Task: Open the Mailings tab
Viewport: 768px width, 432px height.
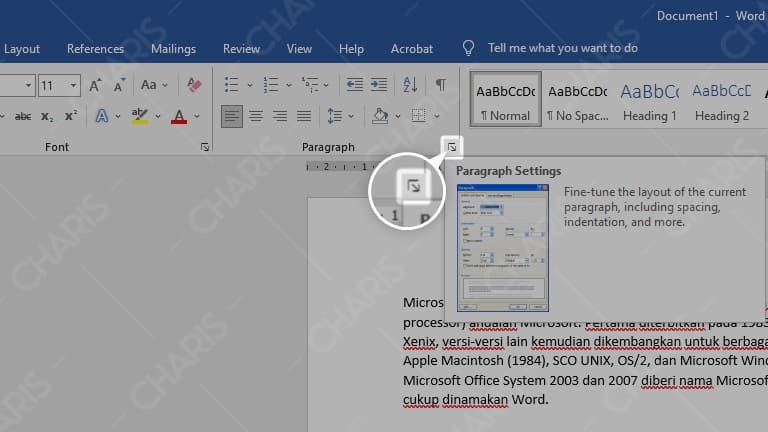Action: 173,48
